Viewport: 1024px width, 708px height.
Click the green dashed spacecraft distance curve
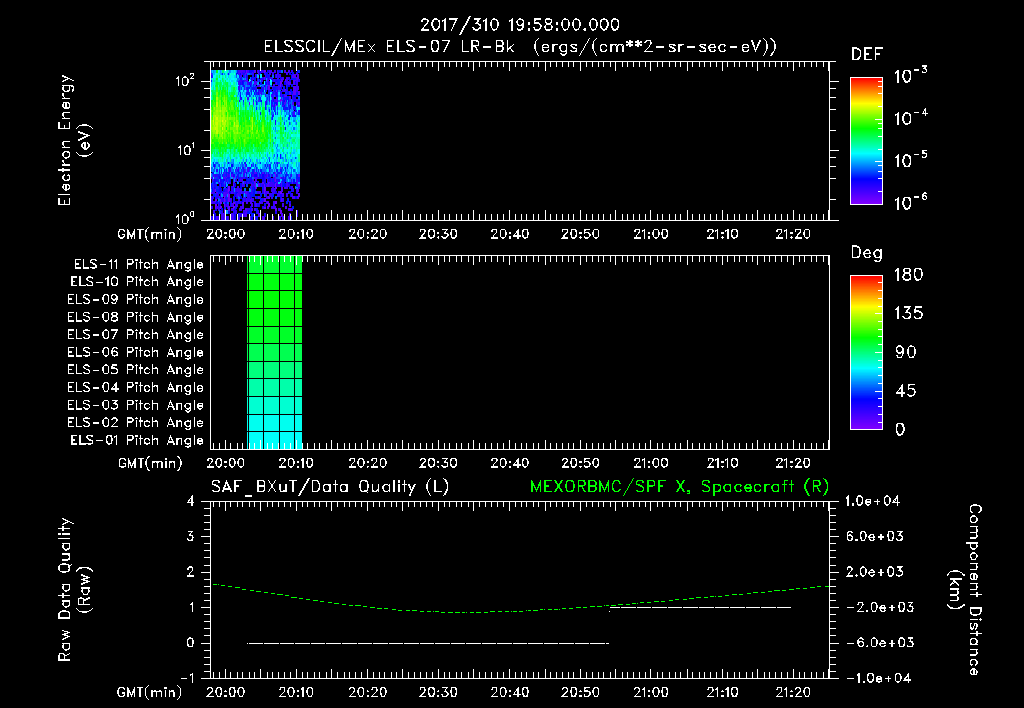tap(520, 599)
